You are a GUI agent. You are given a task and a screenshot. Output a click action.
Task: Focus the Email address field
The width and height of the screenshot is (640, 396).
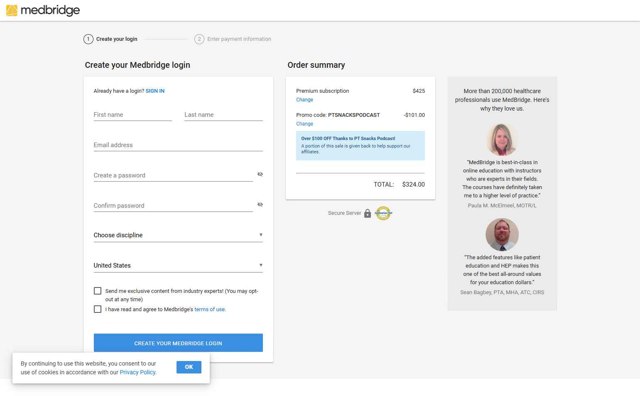(x=178, y=145)
